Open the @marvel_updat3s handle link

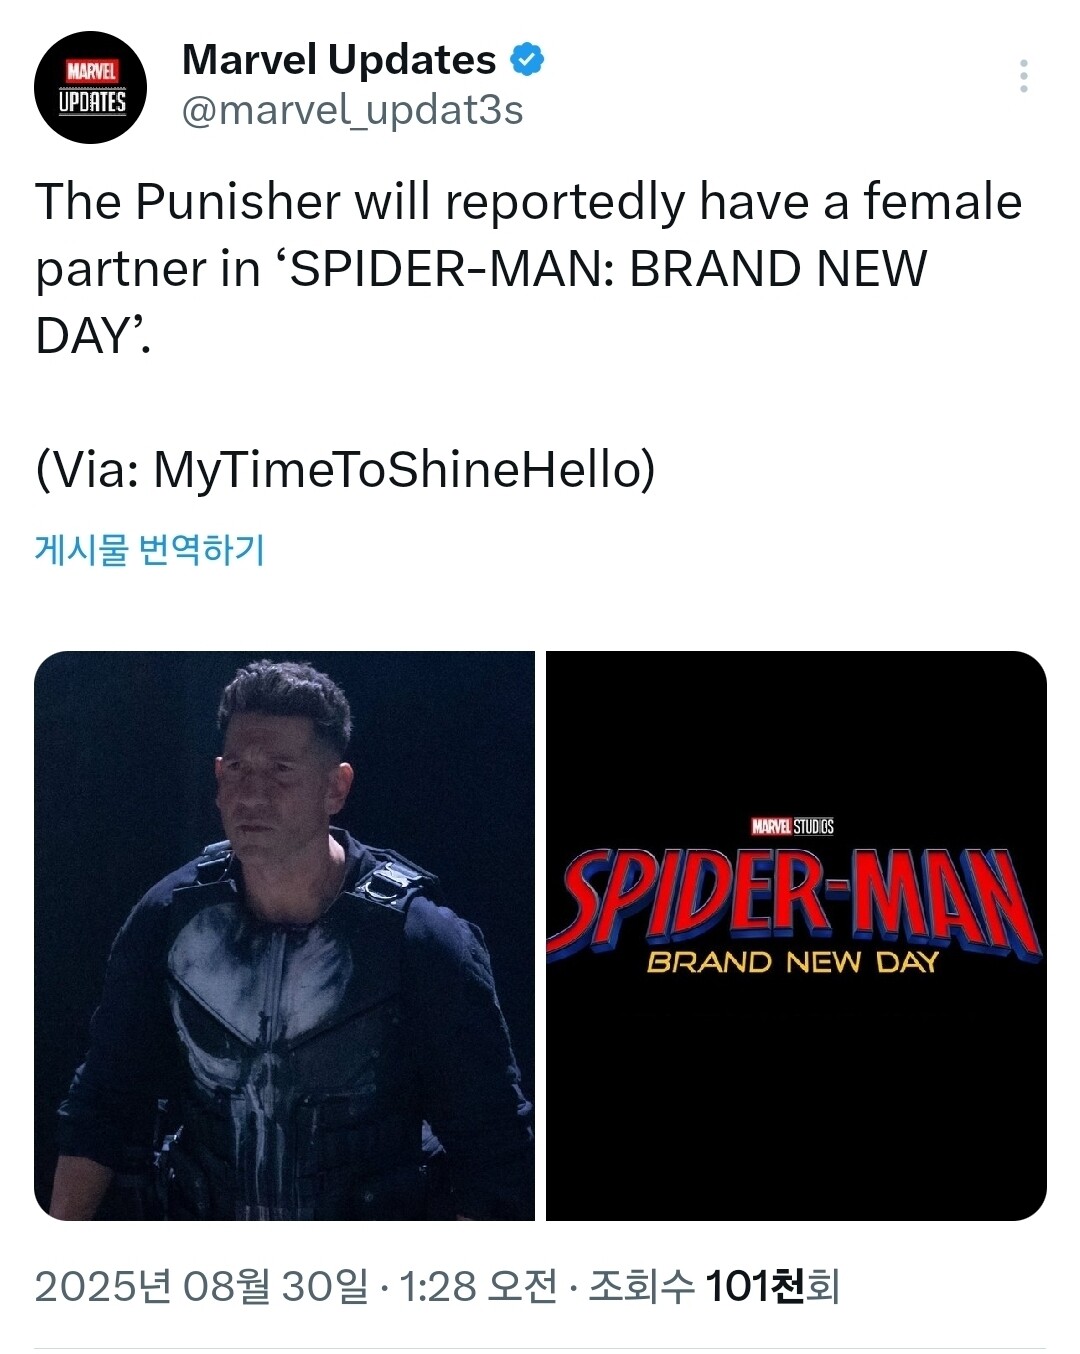pos(352,110)
